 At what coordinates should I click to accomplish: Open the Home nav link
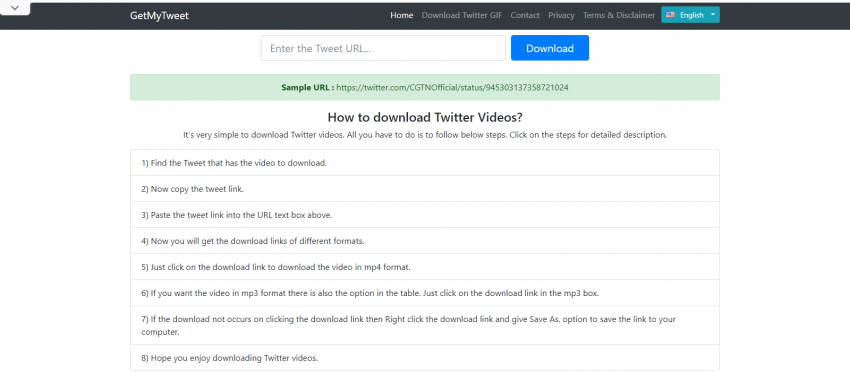[402, 15]
